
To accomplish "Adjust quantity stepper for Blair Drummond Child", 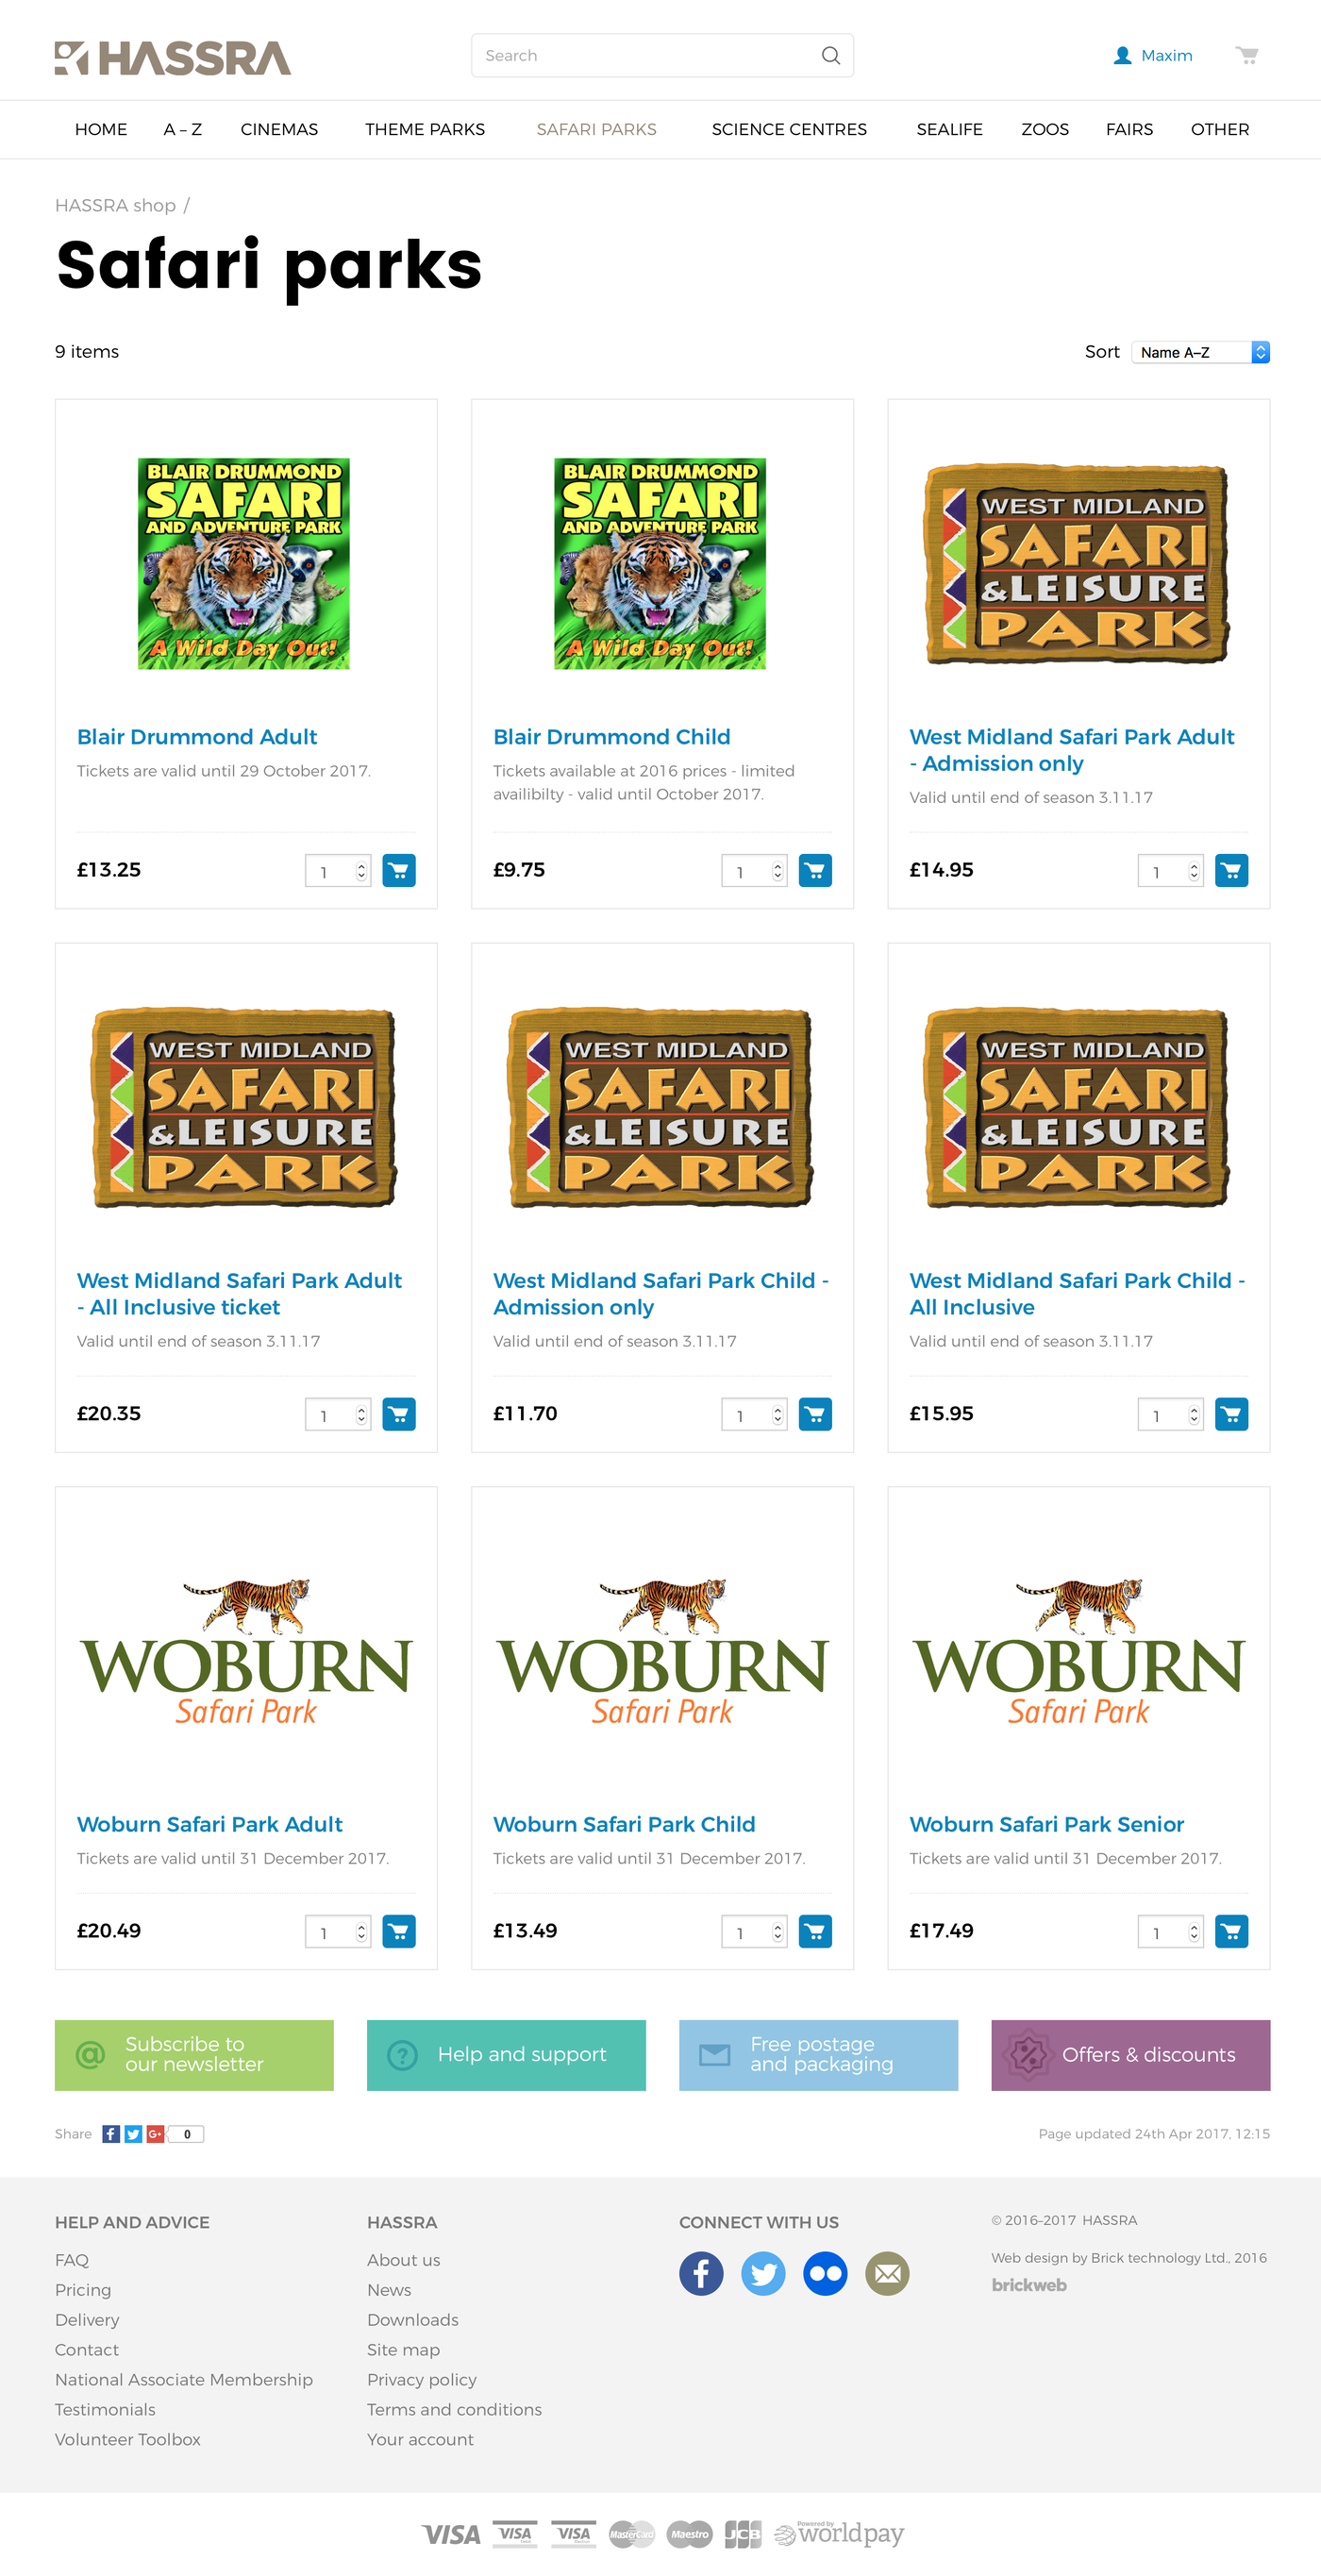I will point(754,871).
